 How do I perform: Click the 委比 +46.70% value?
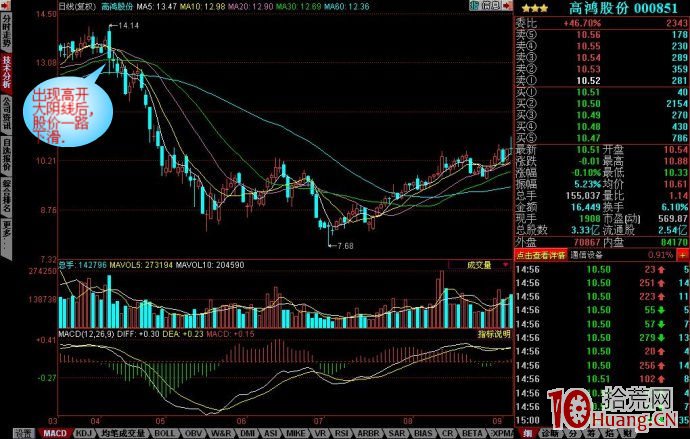(582, 23)
